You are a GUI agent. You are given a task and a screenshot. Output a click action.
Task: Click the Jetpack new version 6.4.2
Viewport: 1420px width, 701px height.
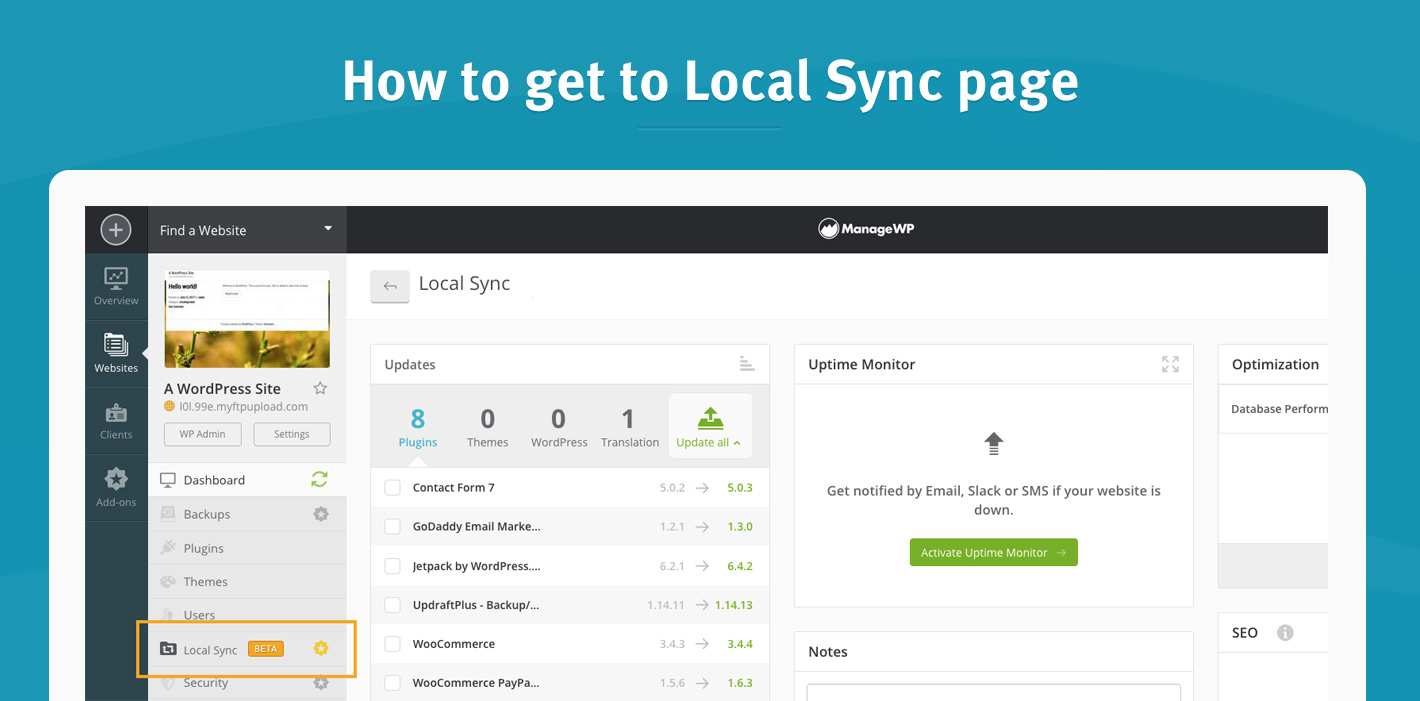tap(739, 566)
